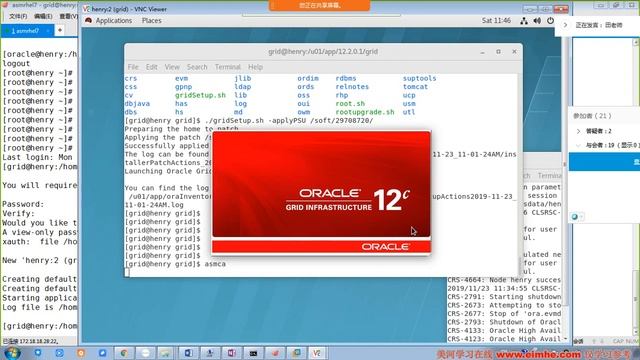Open the GNOME network status icon

pos(524,21)
